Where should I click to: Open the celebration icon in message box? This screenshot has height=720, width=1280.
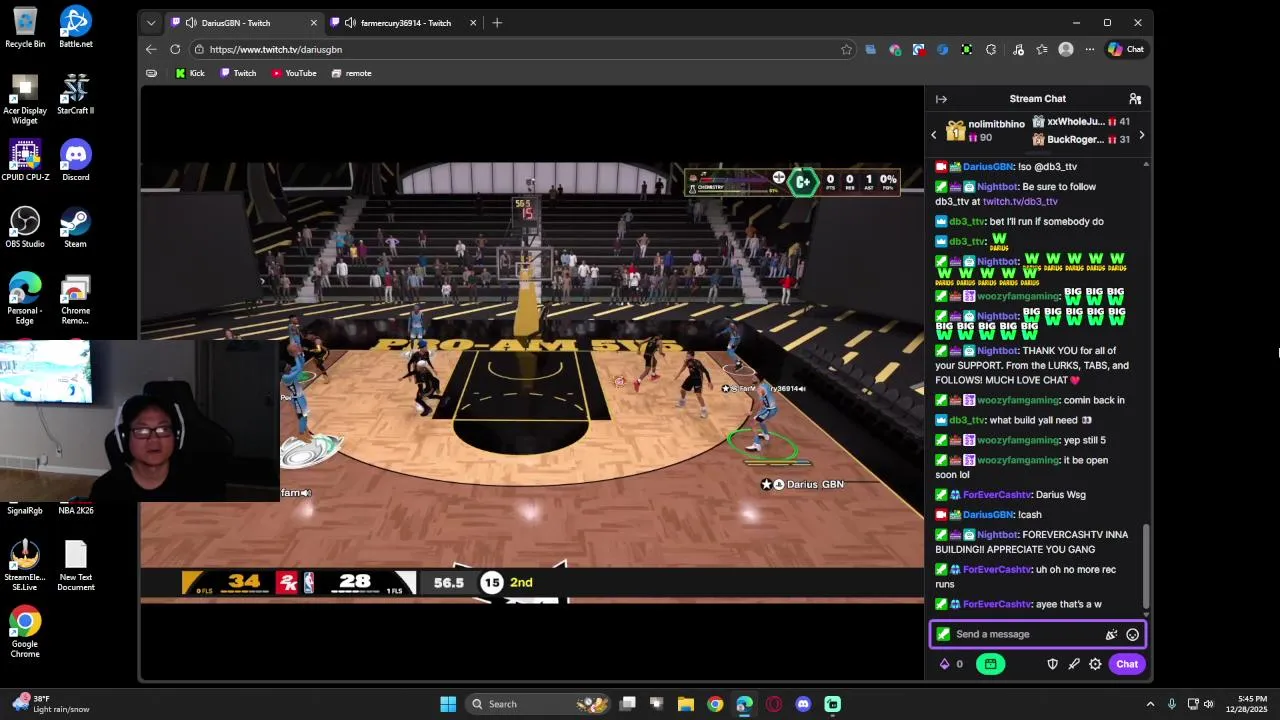(x=1111, y=634)
